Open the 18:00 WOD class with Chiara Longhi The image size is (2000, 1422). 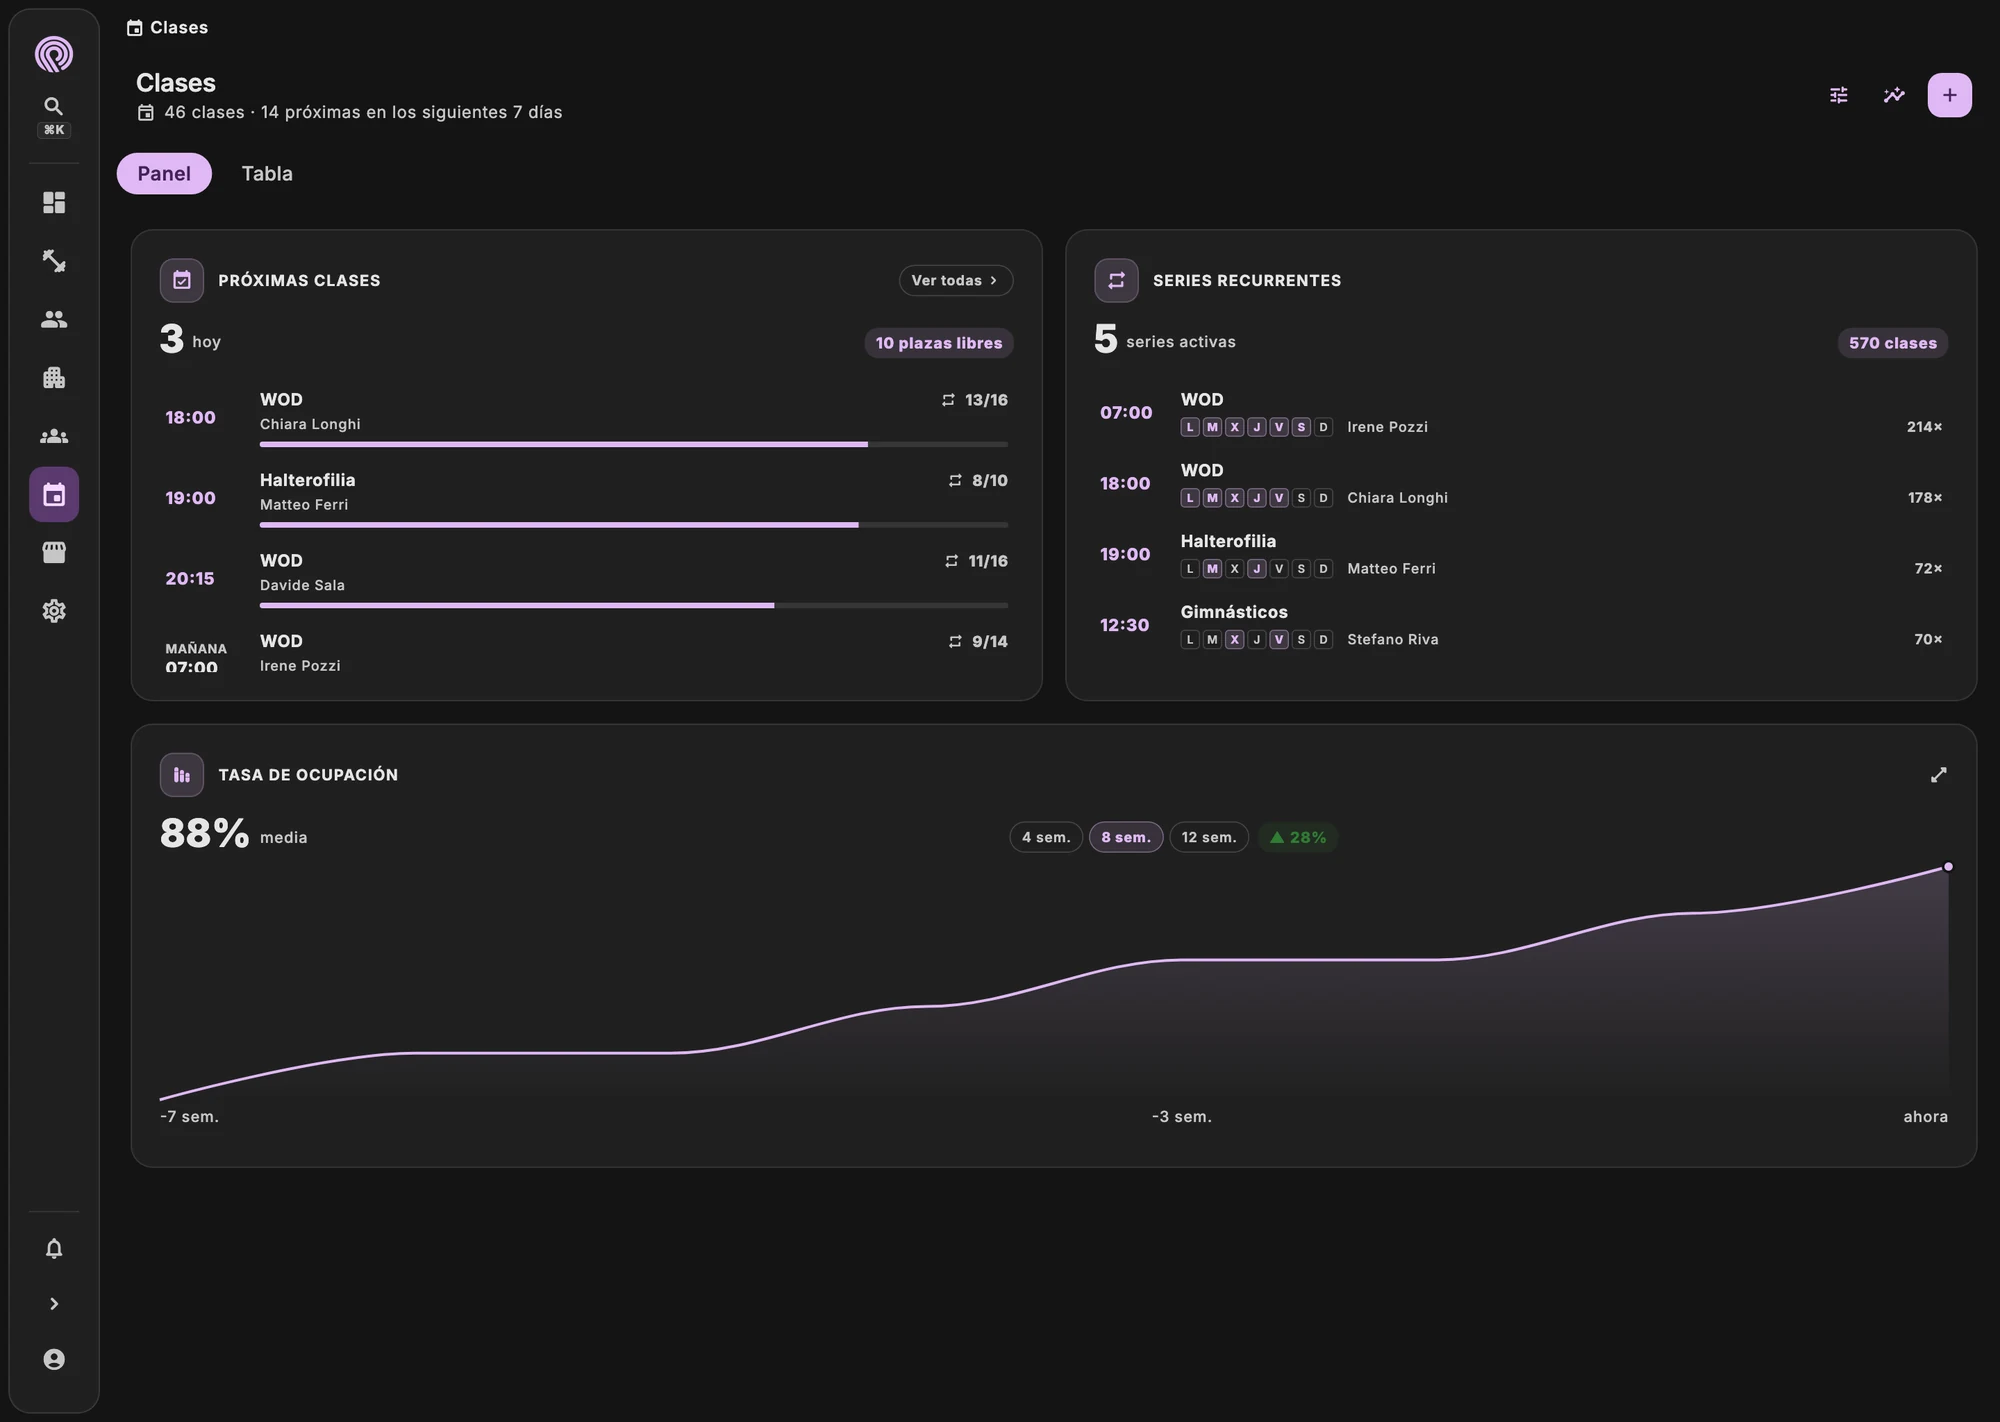586,417
